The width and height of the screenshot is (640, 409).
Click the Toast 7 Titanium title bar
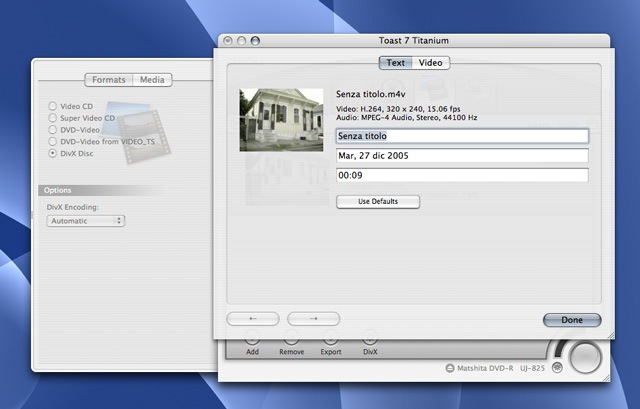click(414, 40)
